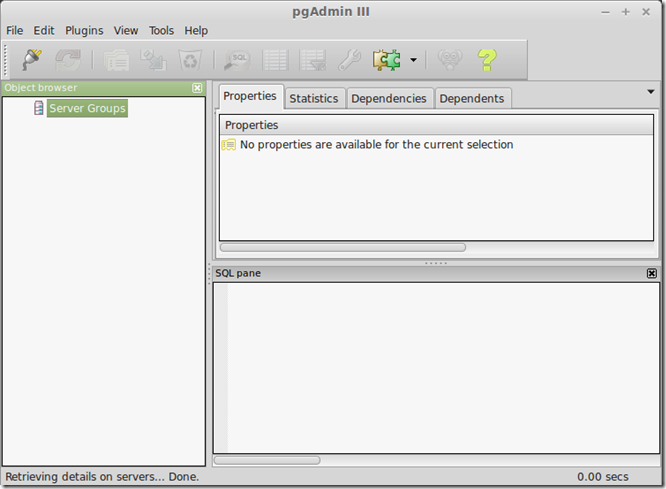Click the note icon beside No properties message
The width and height of the screenshot is (666, 489).
[229, 145]
